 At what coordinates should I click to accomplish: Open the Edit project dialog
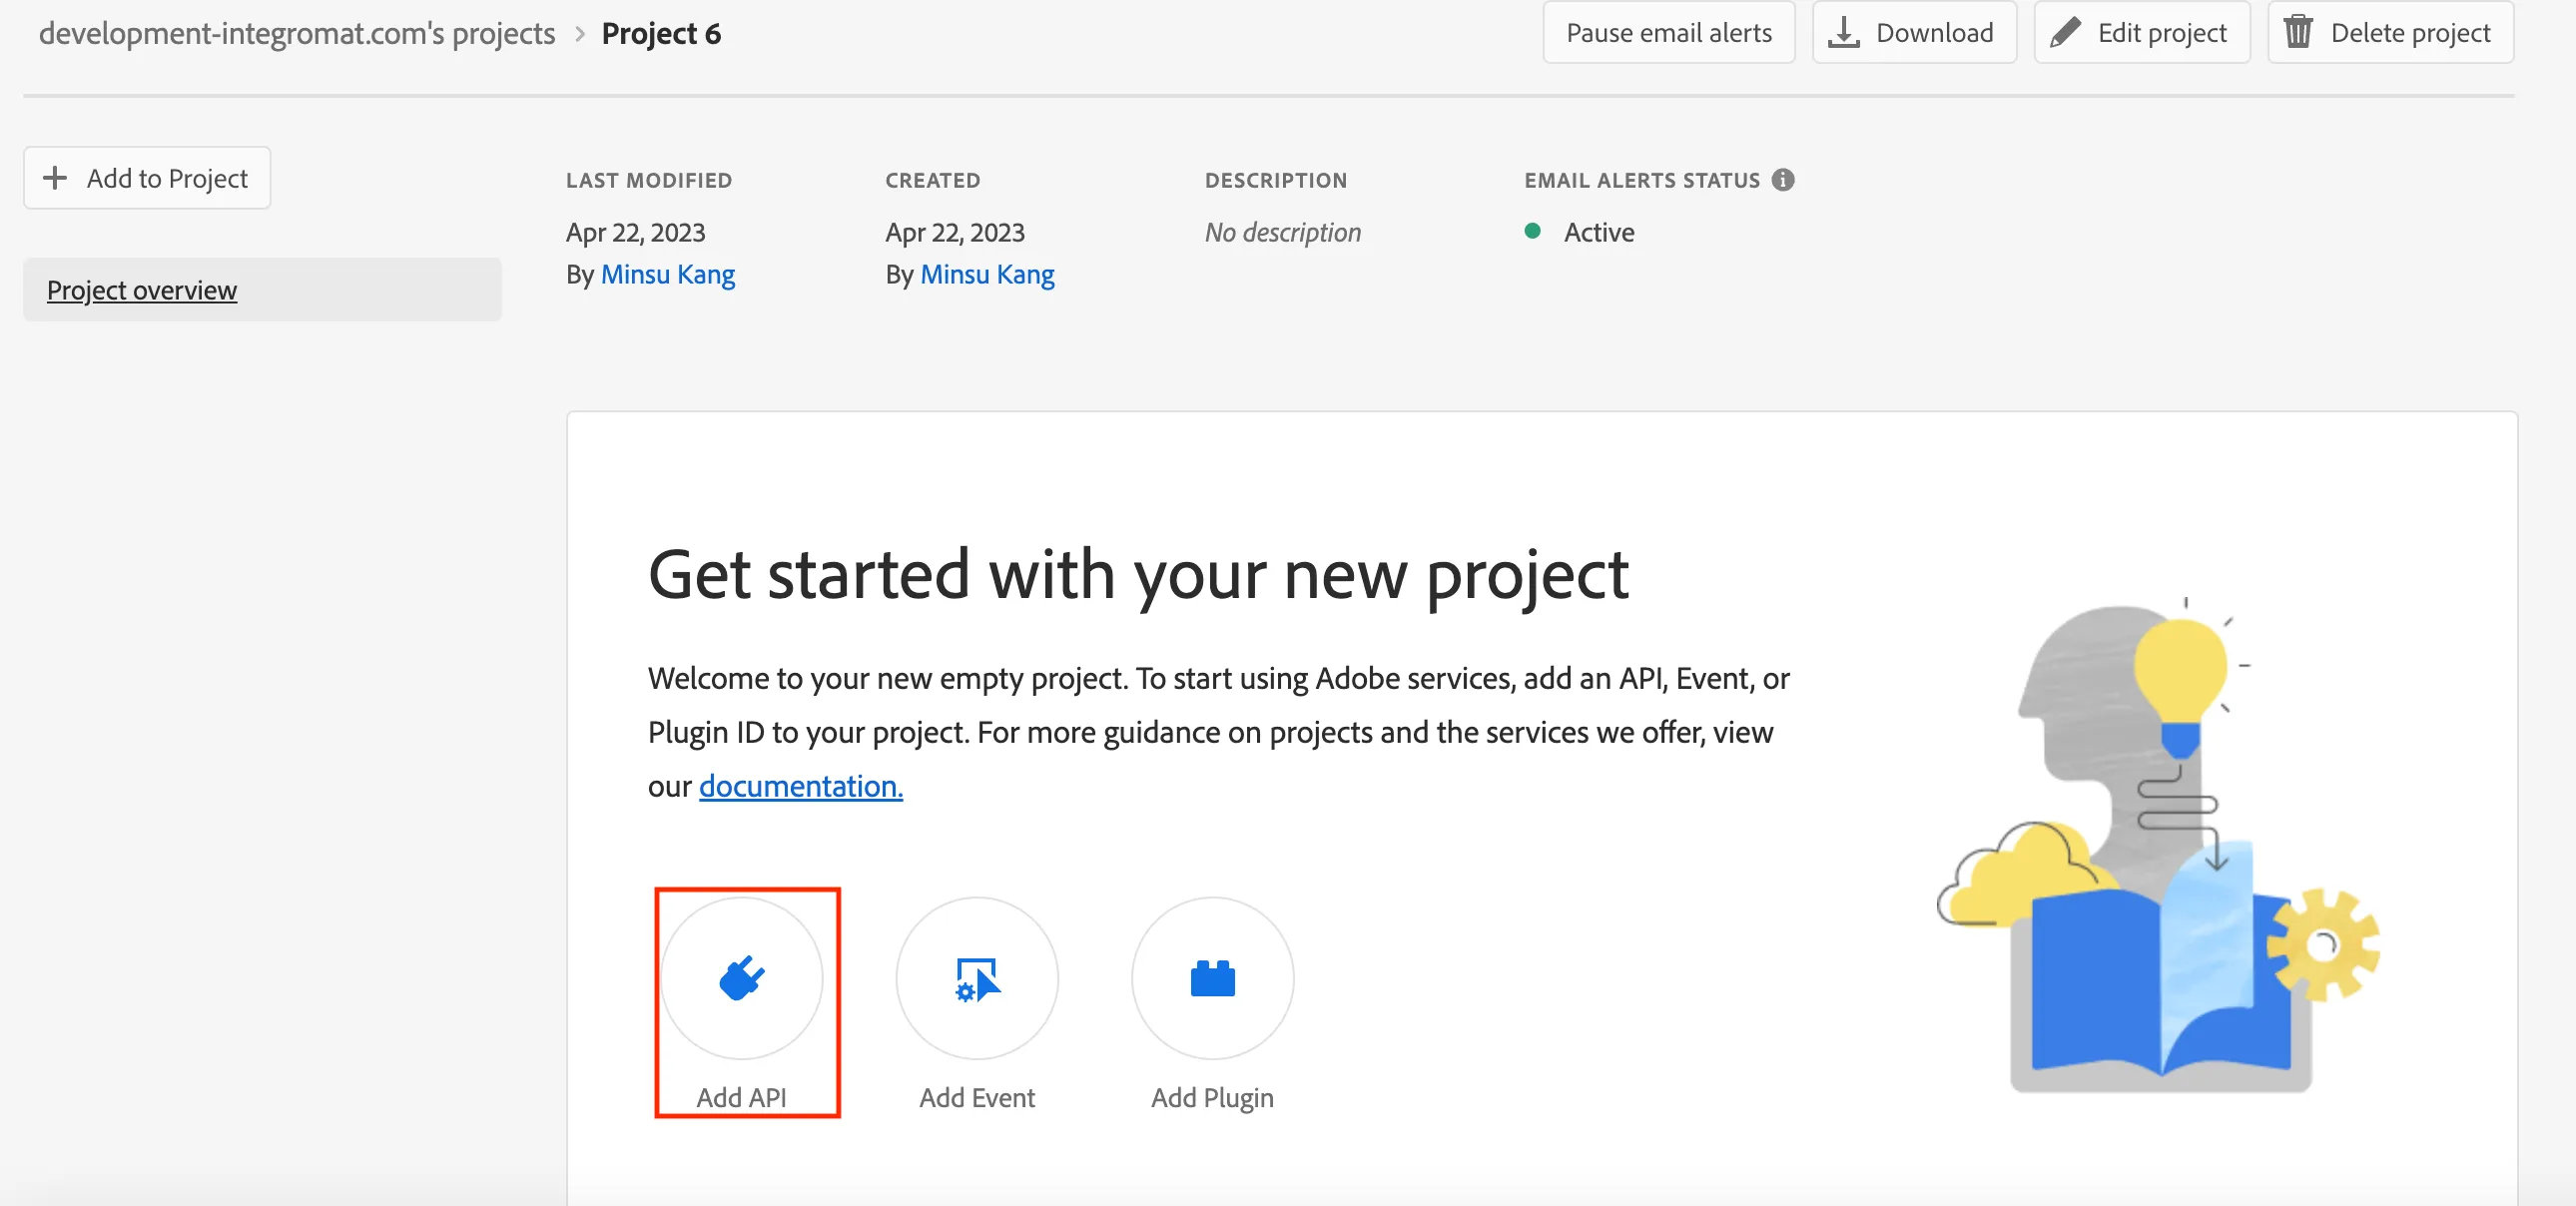(x=2160, y=32)
